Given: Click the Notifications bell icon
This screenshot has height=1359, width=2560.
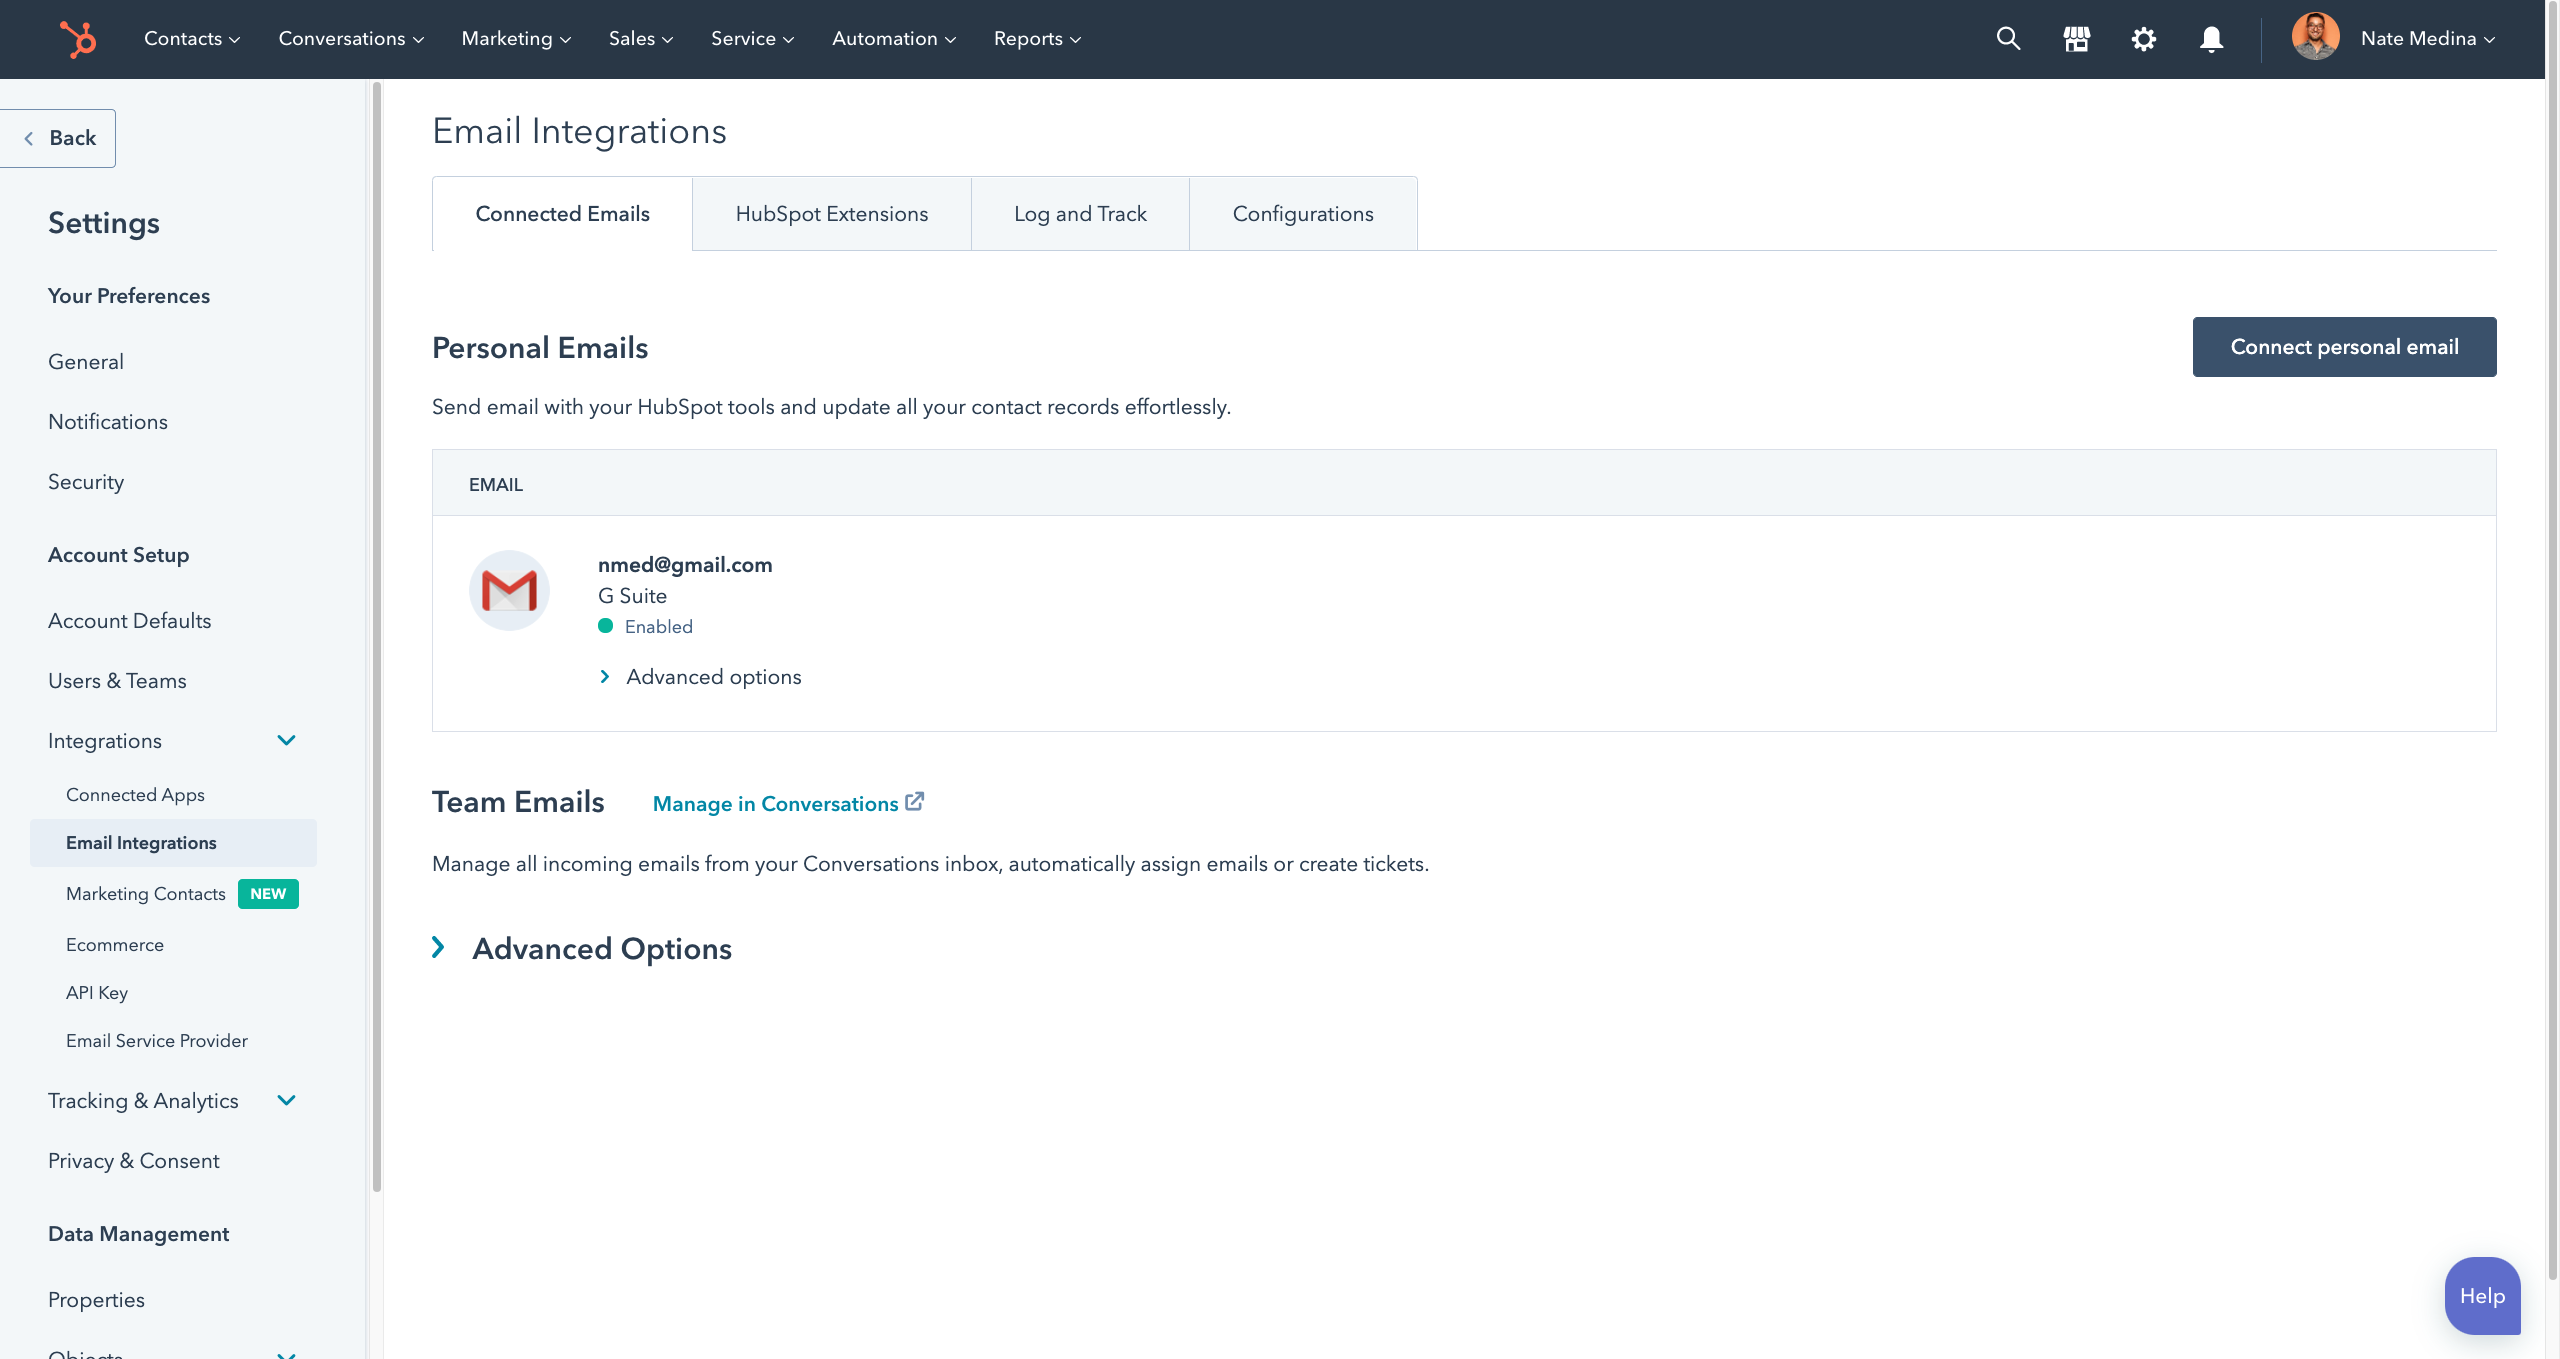Looking at the screenshot, I should point(2211,37).
